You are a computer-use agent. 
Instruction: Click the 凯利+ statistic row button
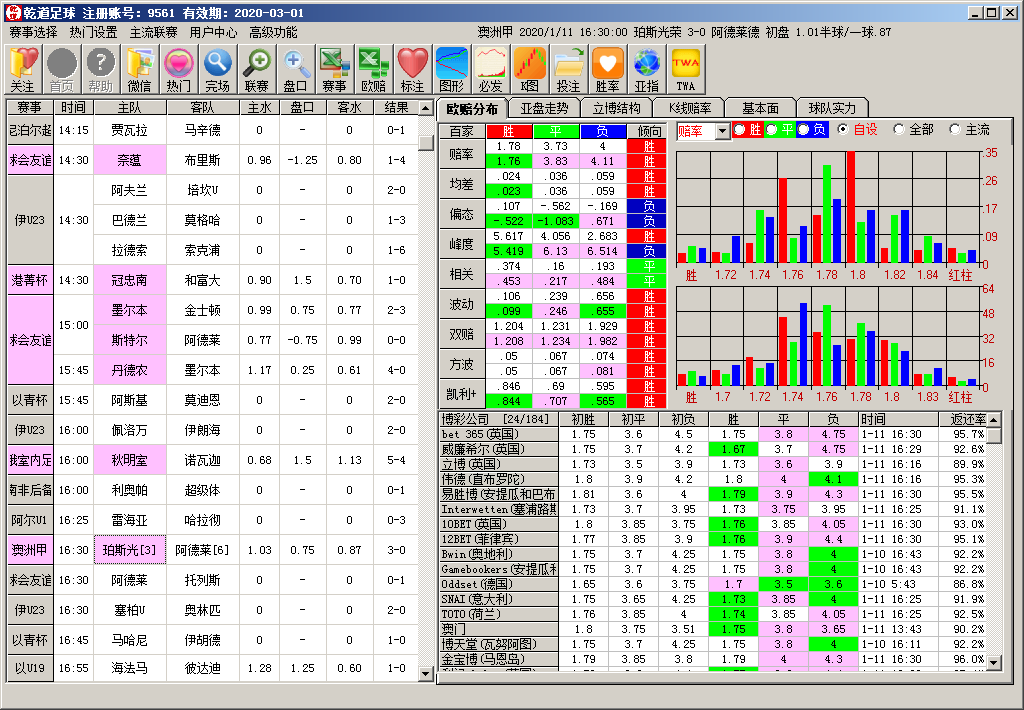click(462, 395)
